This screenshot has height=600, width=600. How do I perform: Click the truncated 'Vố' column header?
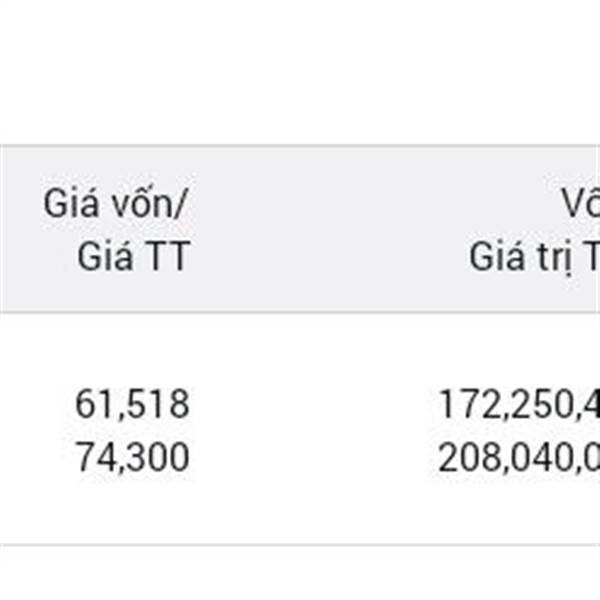pyautogui.click(x=580, y=202)
